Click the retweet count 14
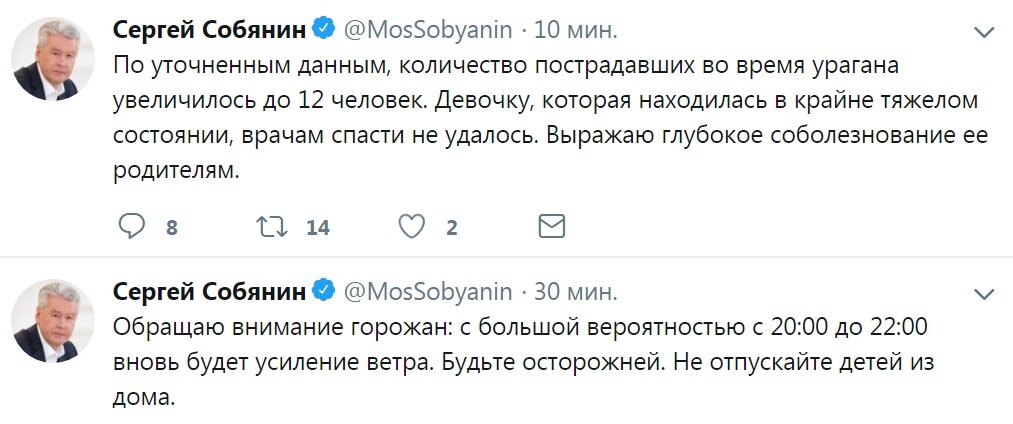1013x424 pixels. click(x=317, y=228)
